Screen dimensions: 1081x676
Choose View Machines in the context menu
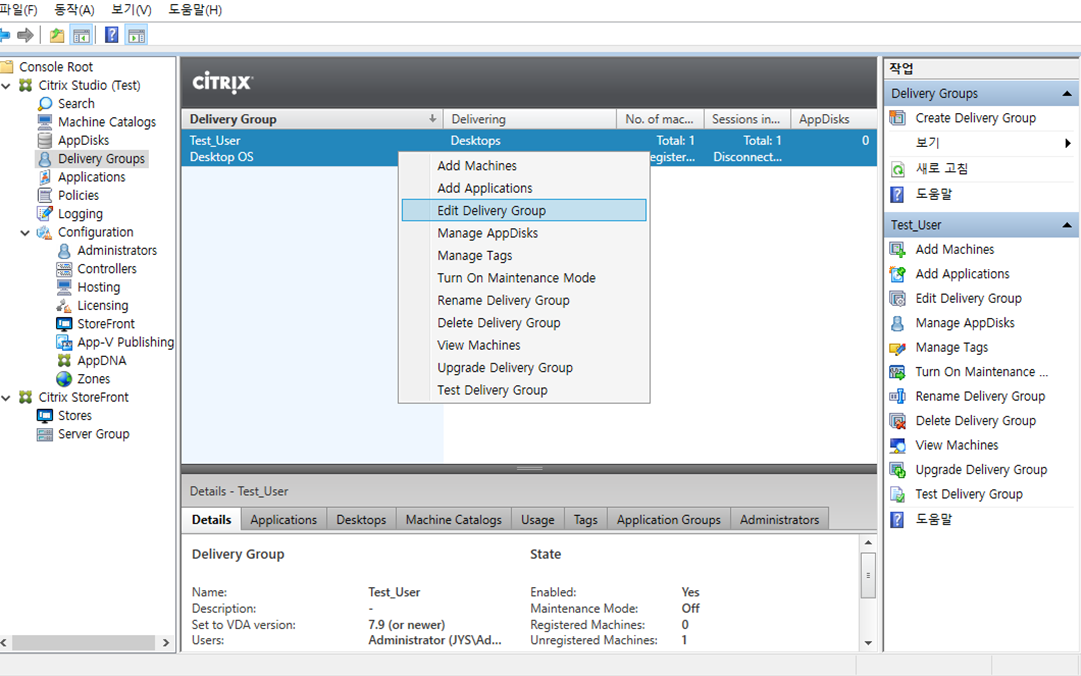524,345
